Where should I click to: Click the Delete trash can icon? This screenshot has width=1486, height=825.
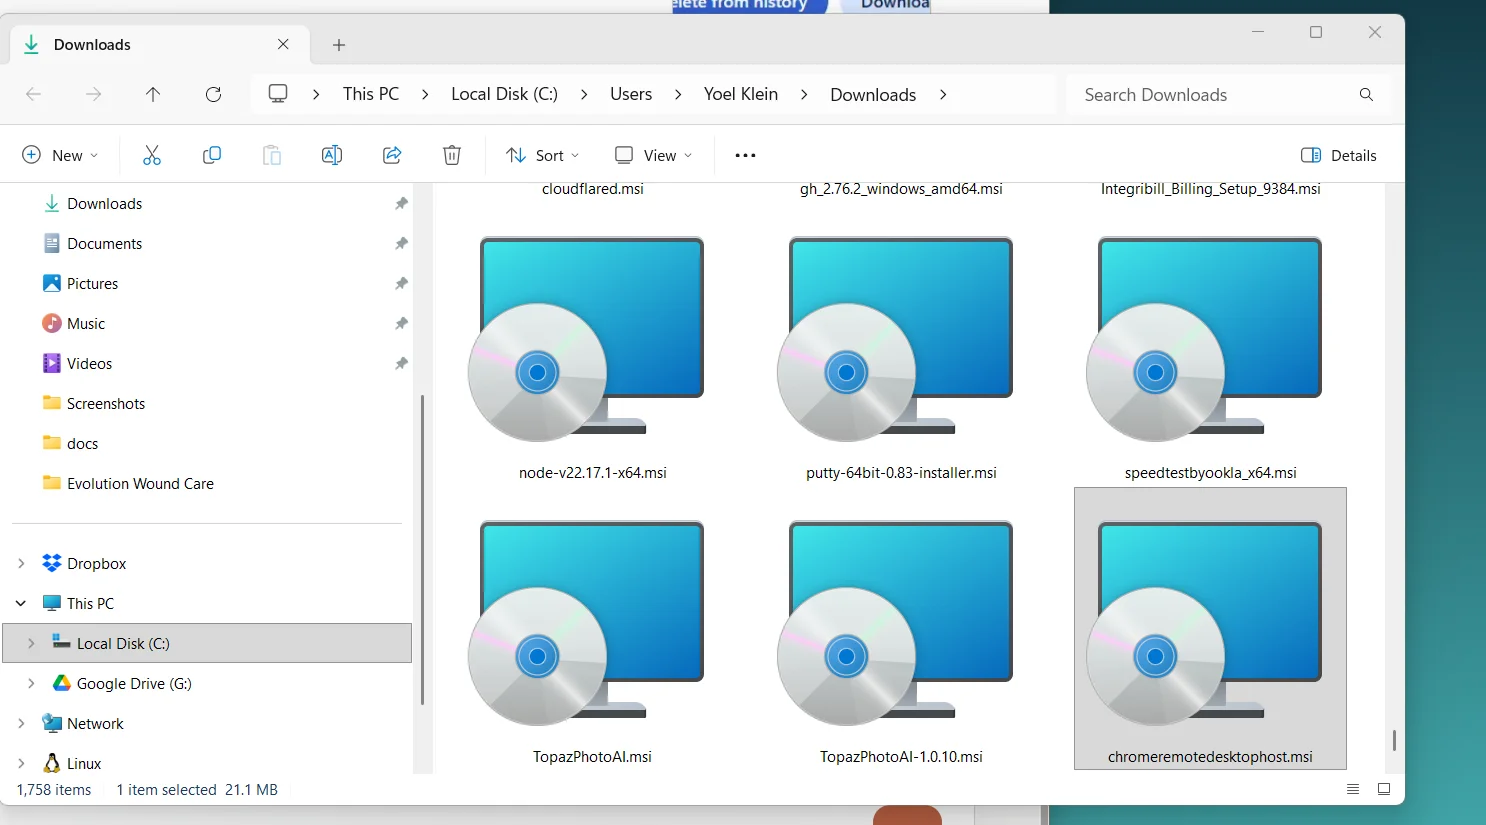(x=452, y=155)
